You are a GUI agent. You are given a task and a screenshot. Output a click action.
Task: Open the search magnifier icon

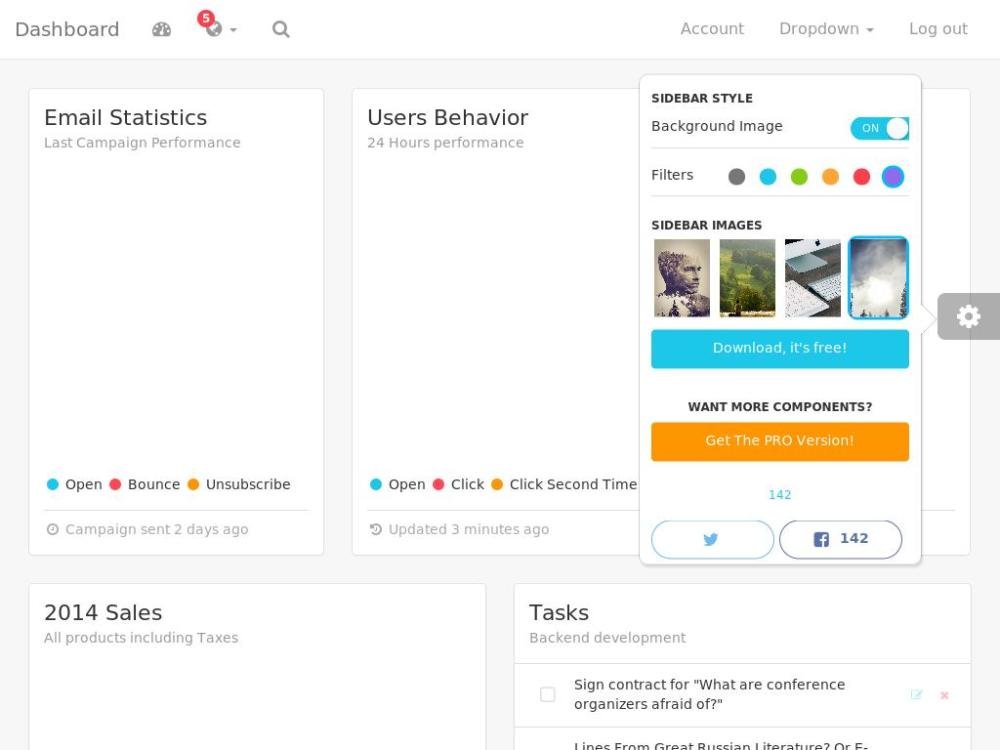(281, 29)
